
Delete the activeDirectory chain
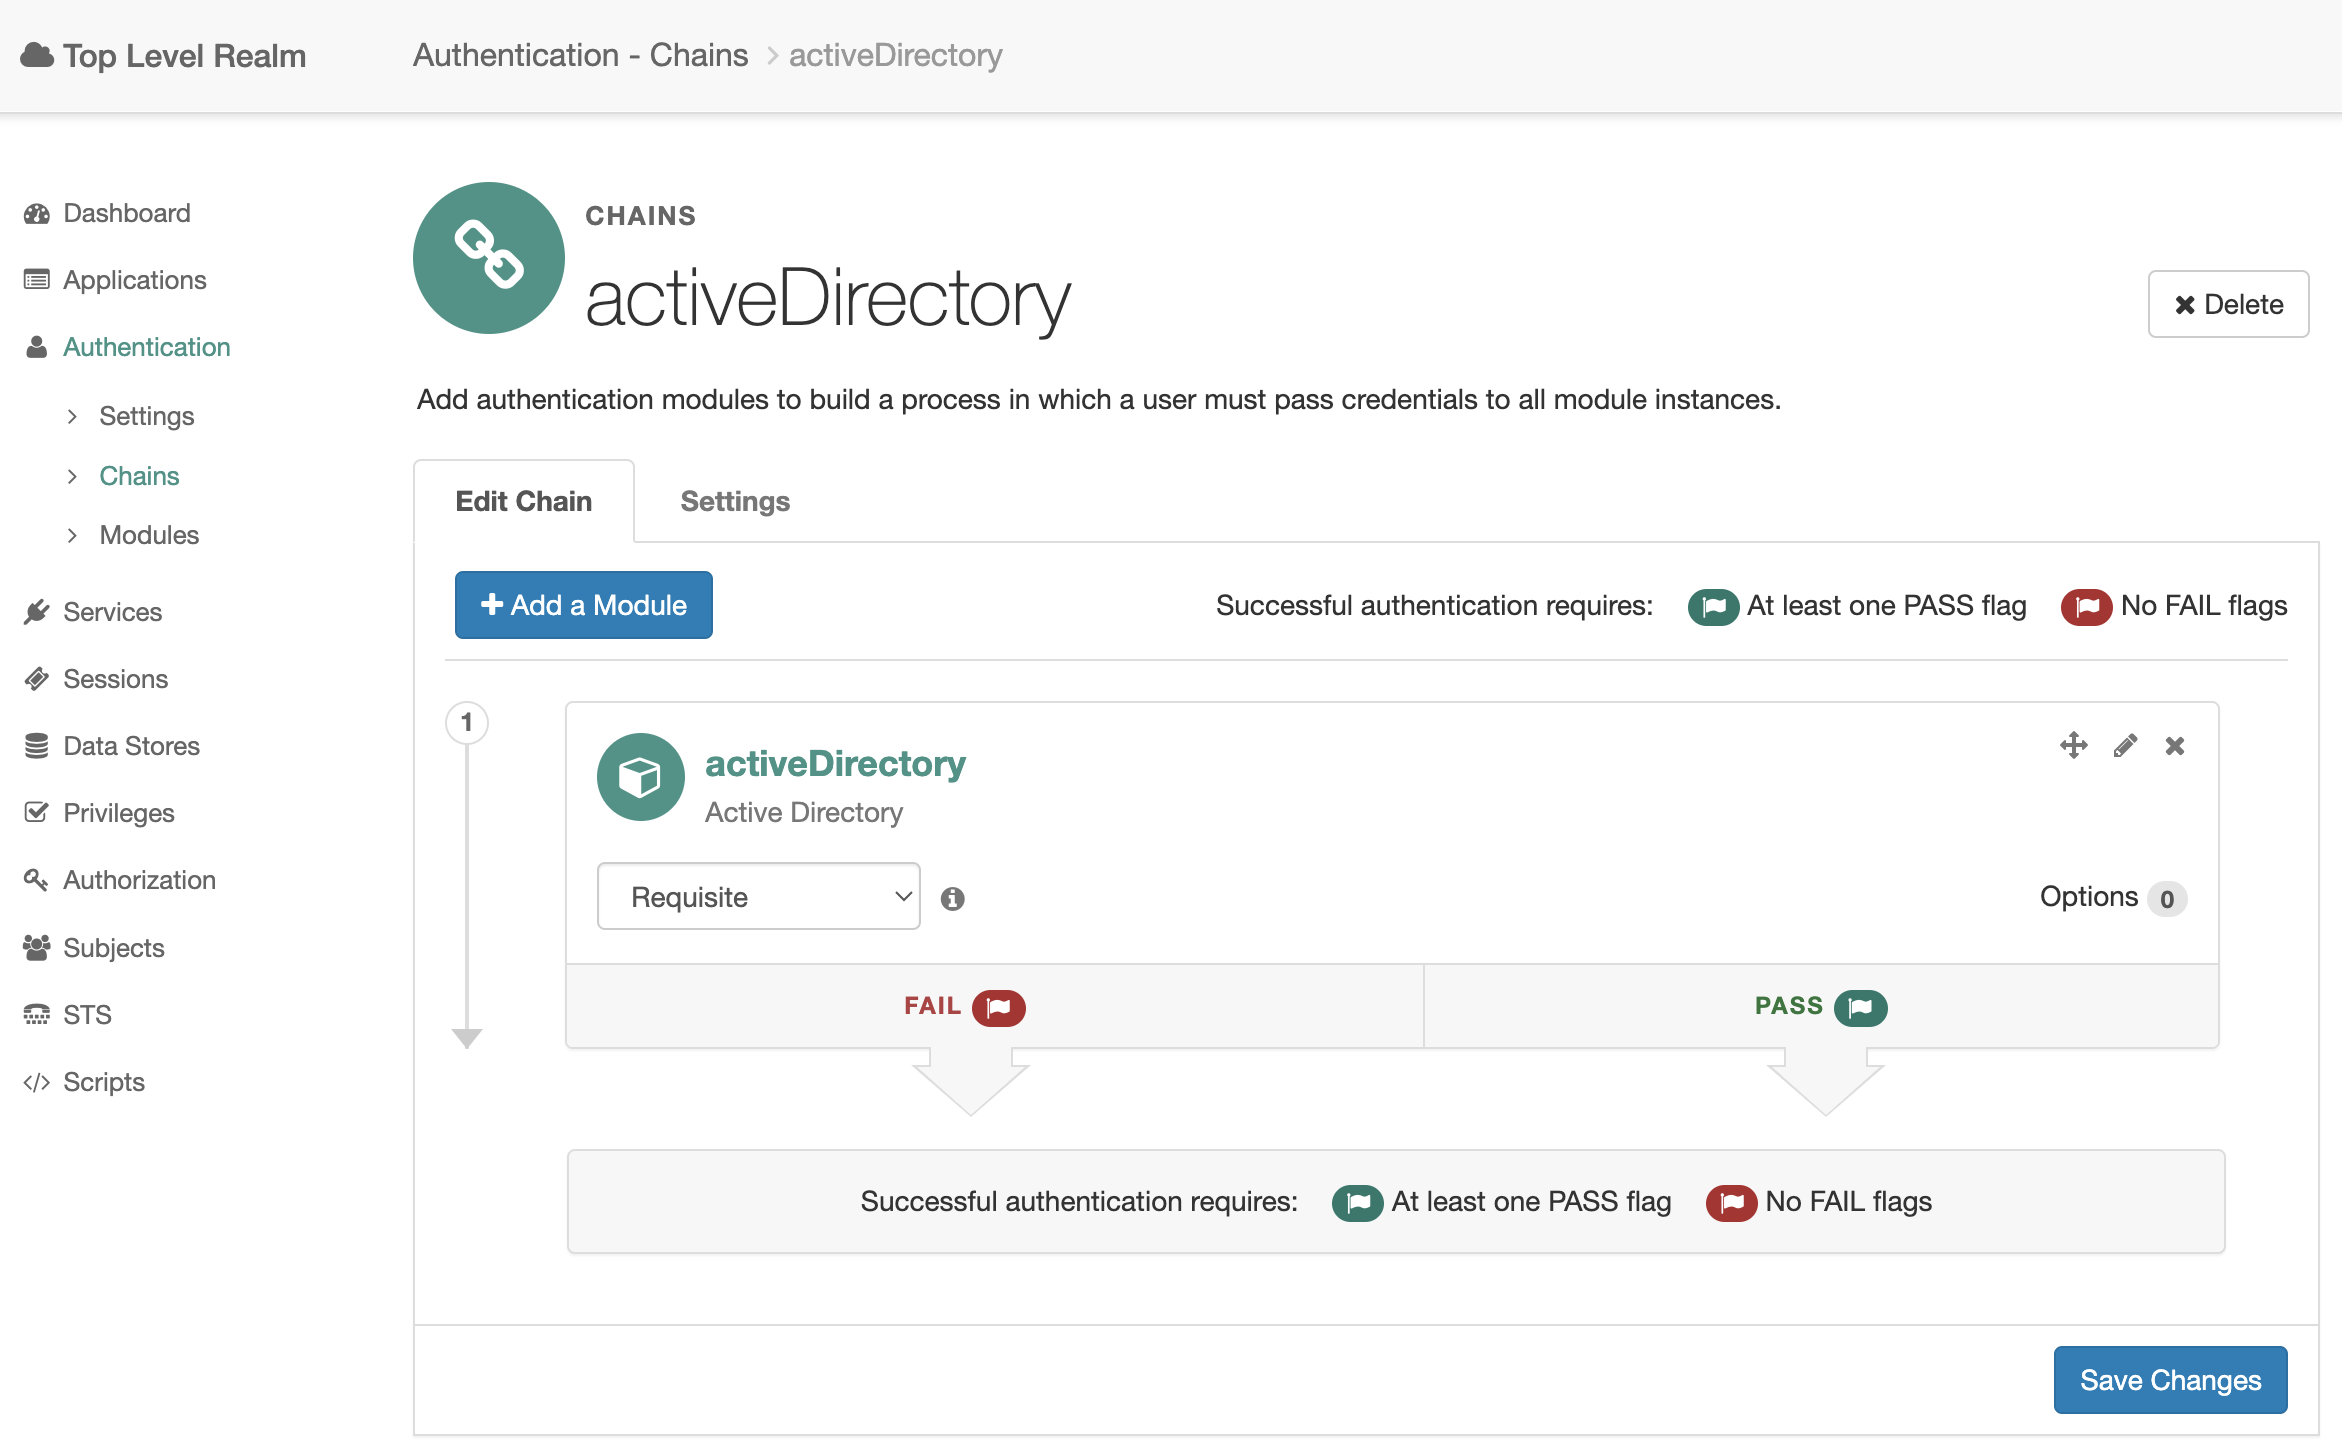[2228, 304]
